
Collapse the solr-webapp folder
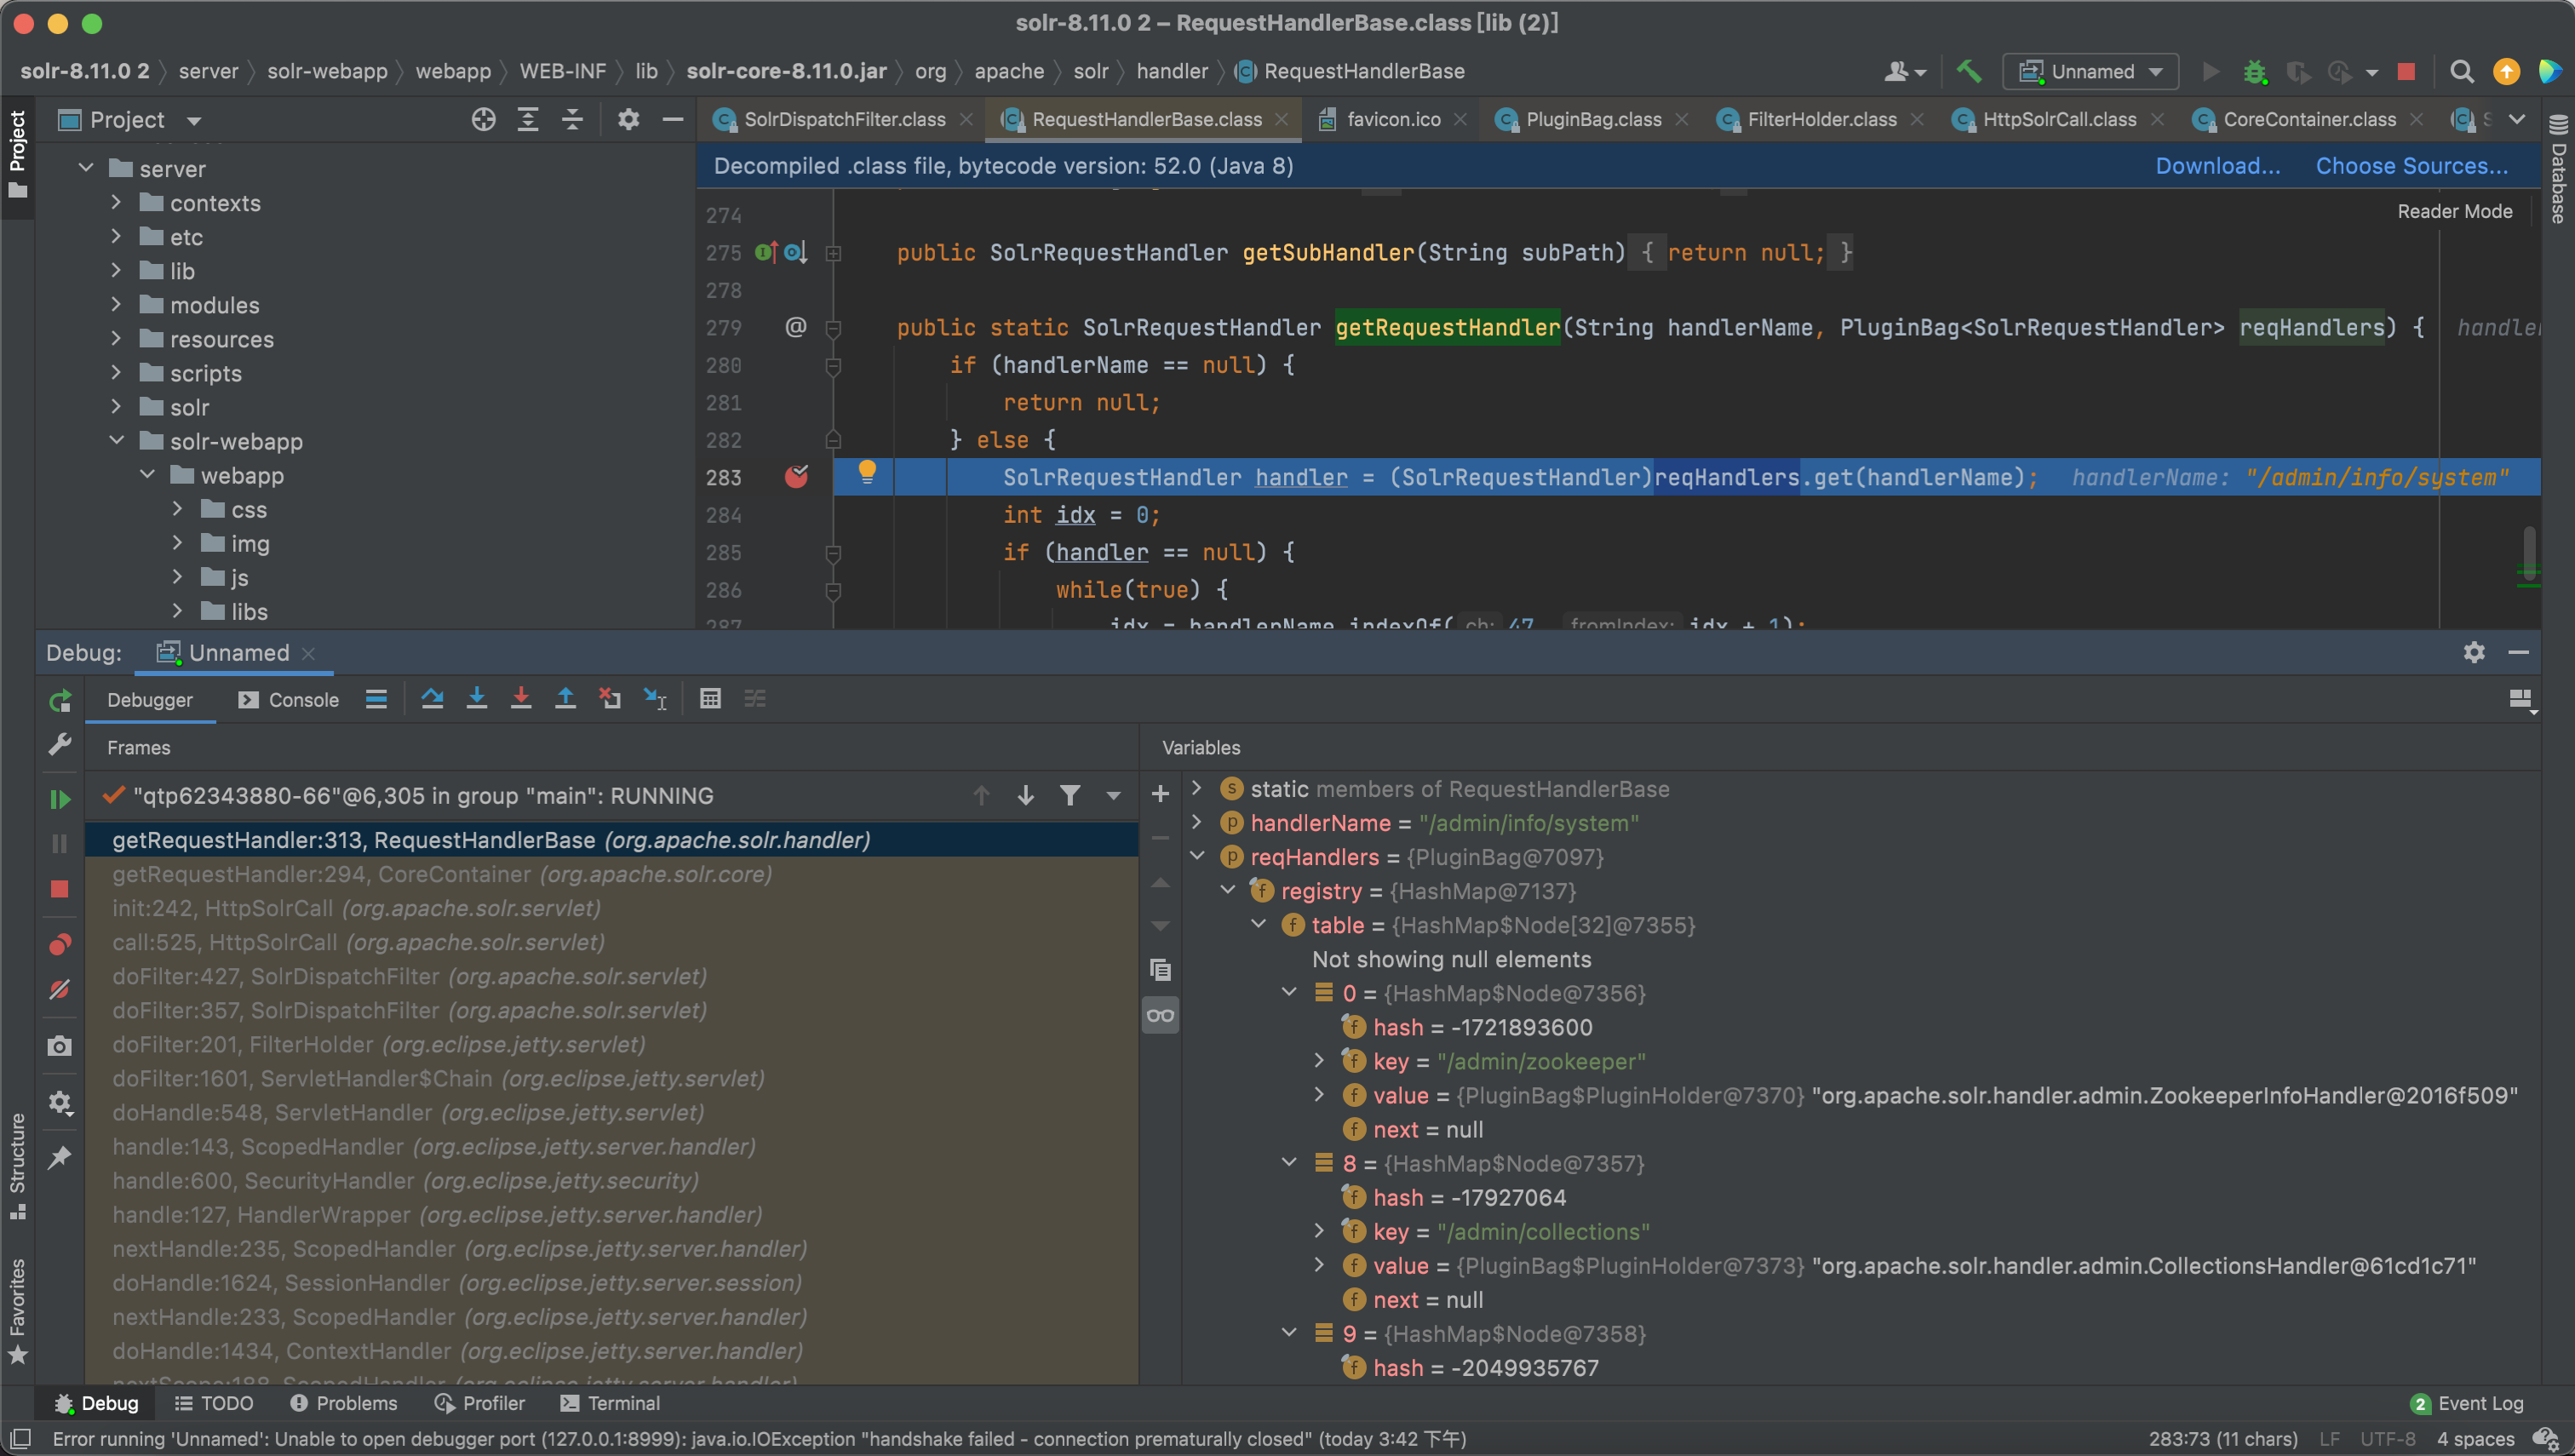click(x=116, y=440)
